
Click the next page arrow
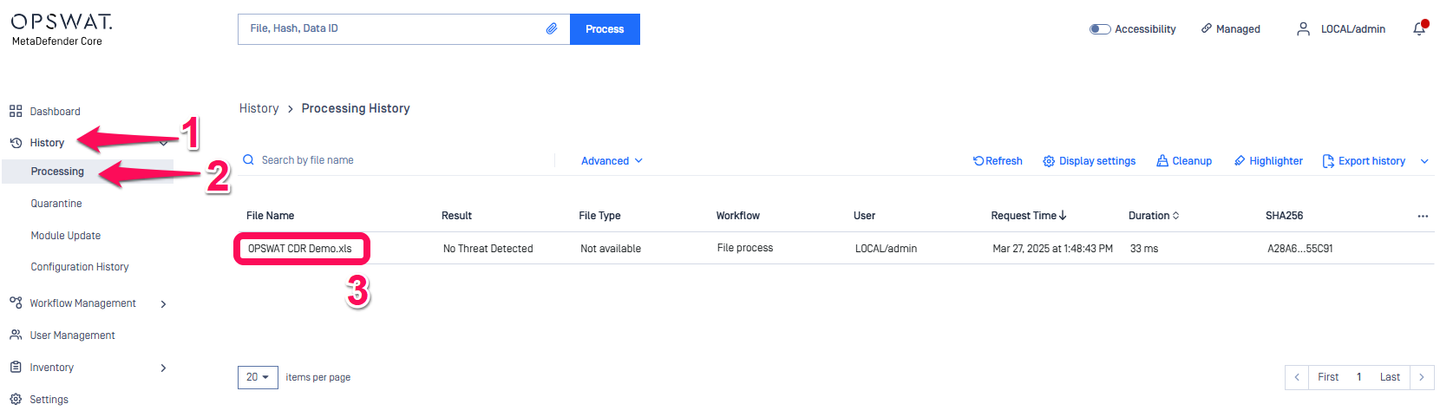(1422, 377)
